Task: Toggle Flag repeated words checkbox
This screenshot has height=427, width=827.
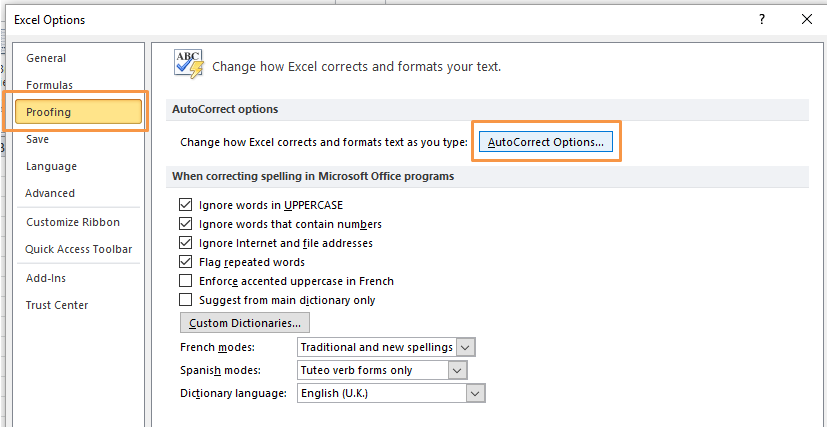Action: (x=186, y=261)
